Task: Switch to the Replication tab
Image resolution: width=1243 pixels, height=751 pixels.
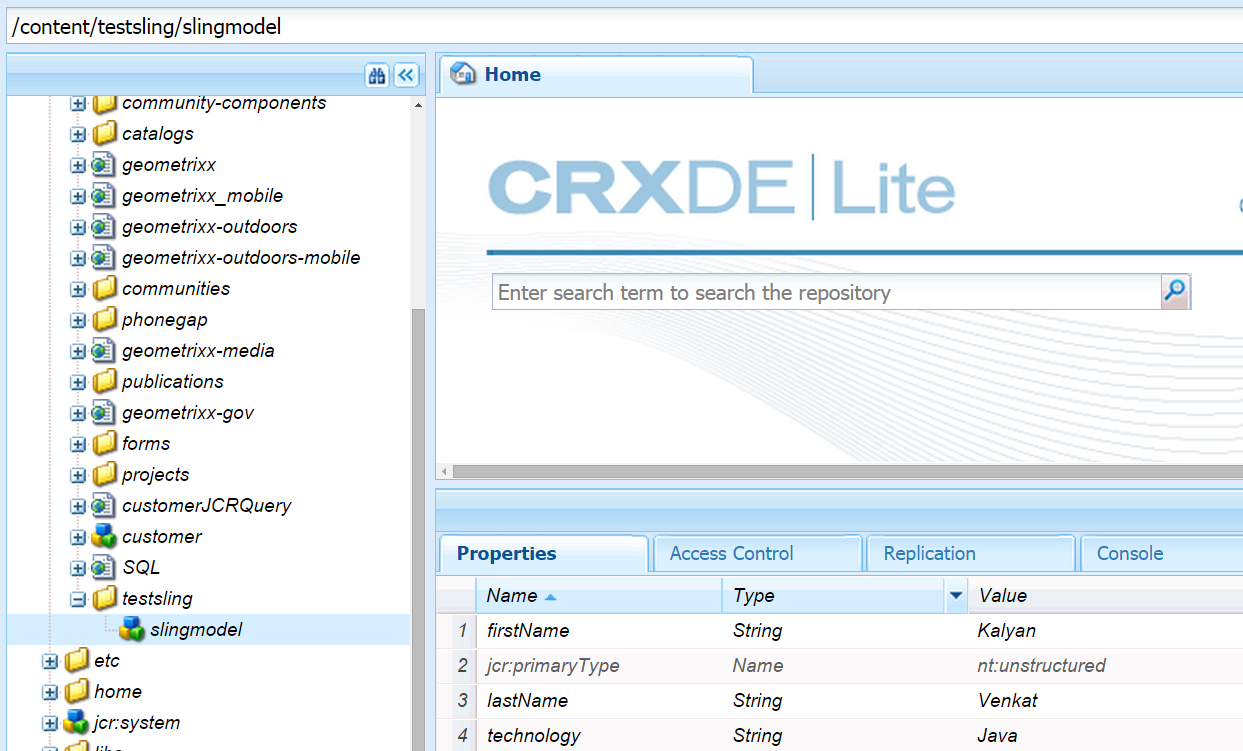Action: (x=970, y=554)
